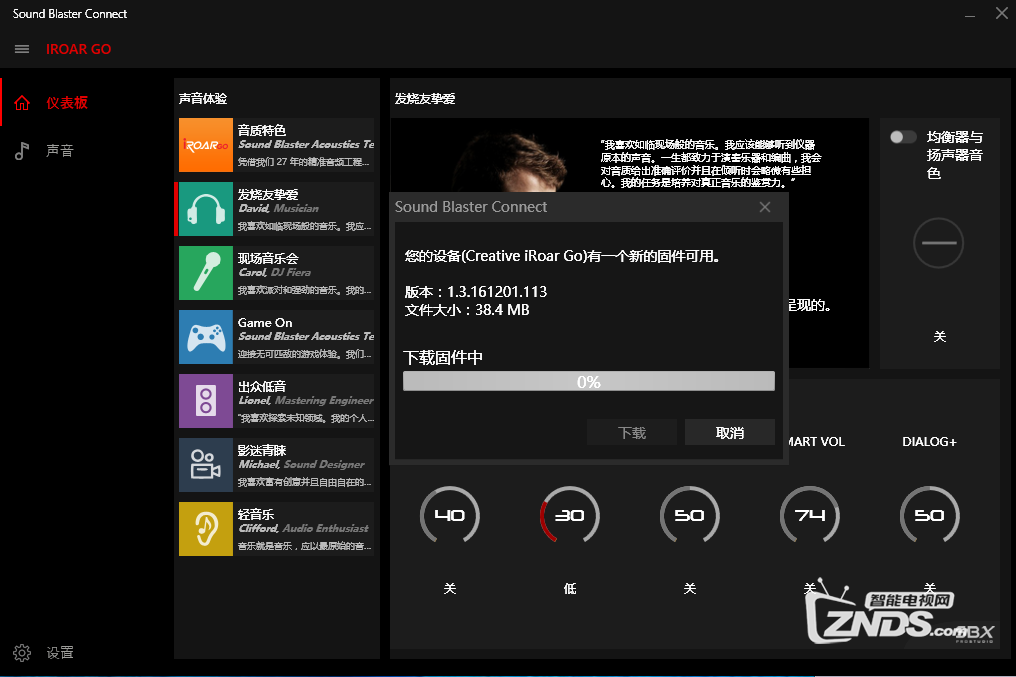
Task: Open the 仪表板 dashboard tab
Action: coord(67,103)
